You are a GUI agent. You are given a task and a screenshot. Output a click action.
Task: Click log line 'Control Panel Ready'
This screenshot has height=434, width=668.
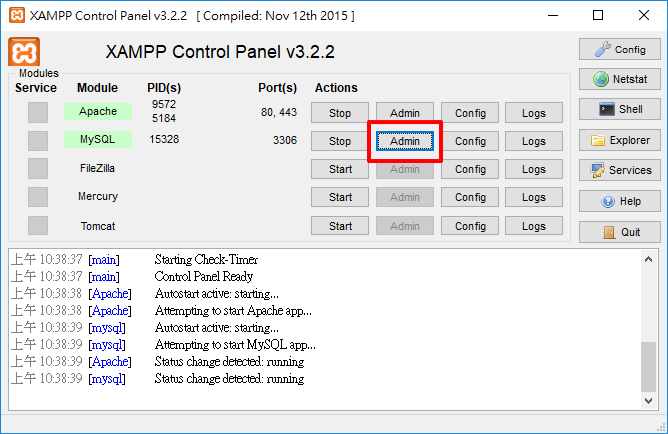click(204, 276)
